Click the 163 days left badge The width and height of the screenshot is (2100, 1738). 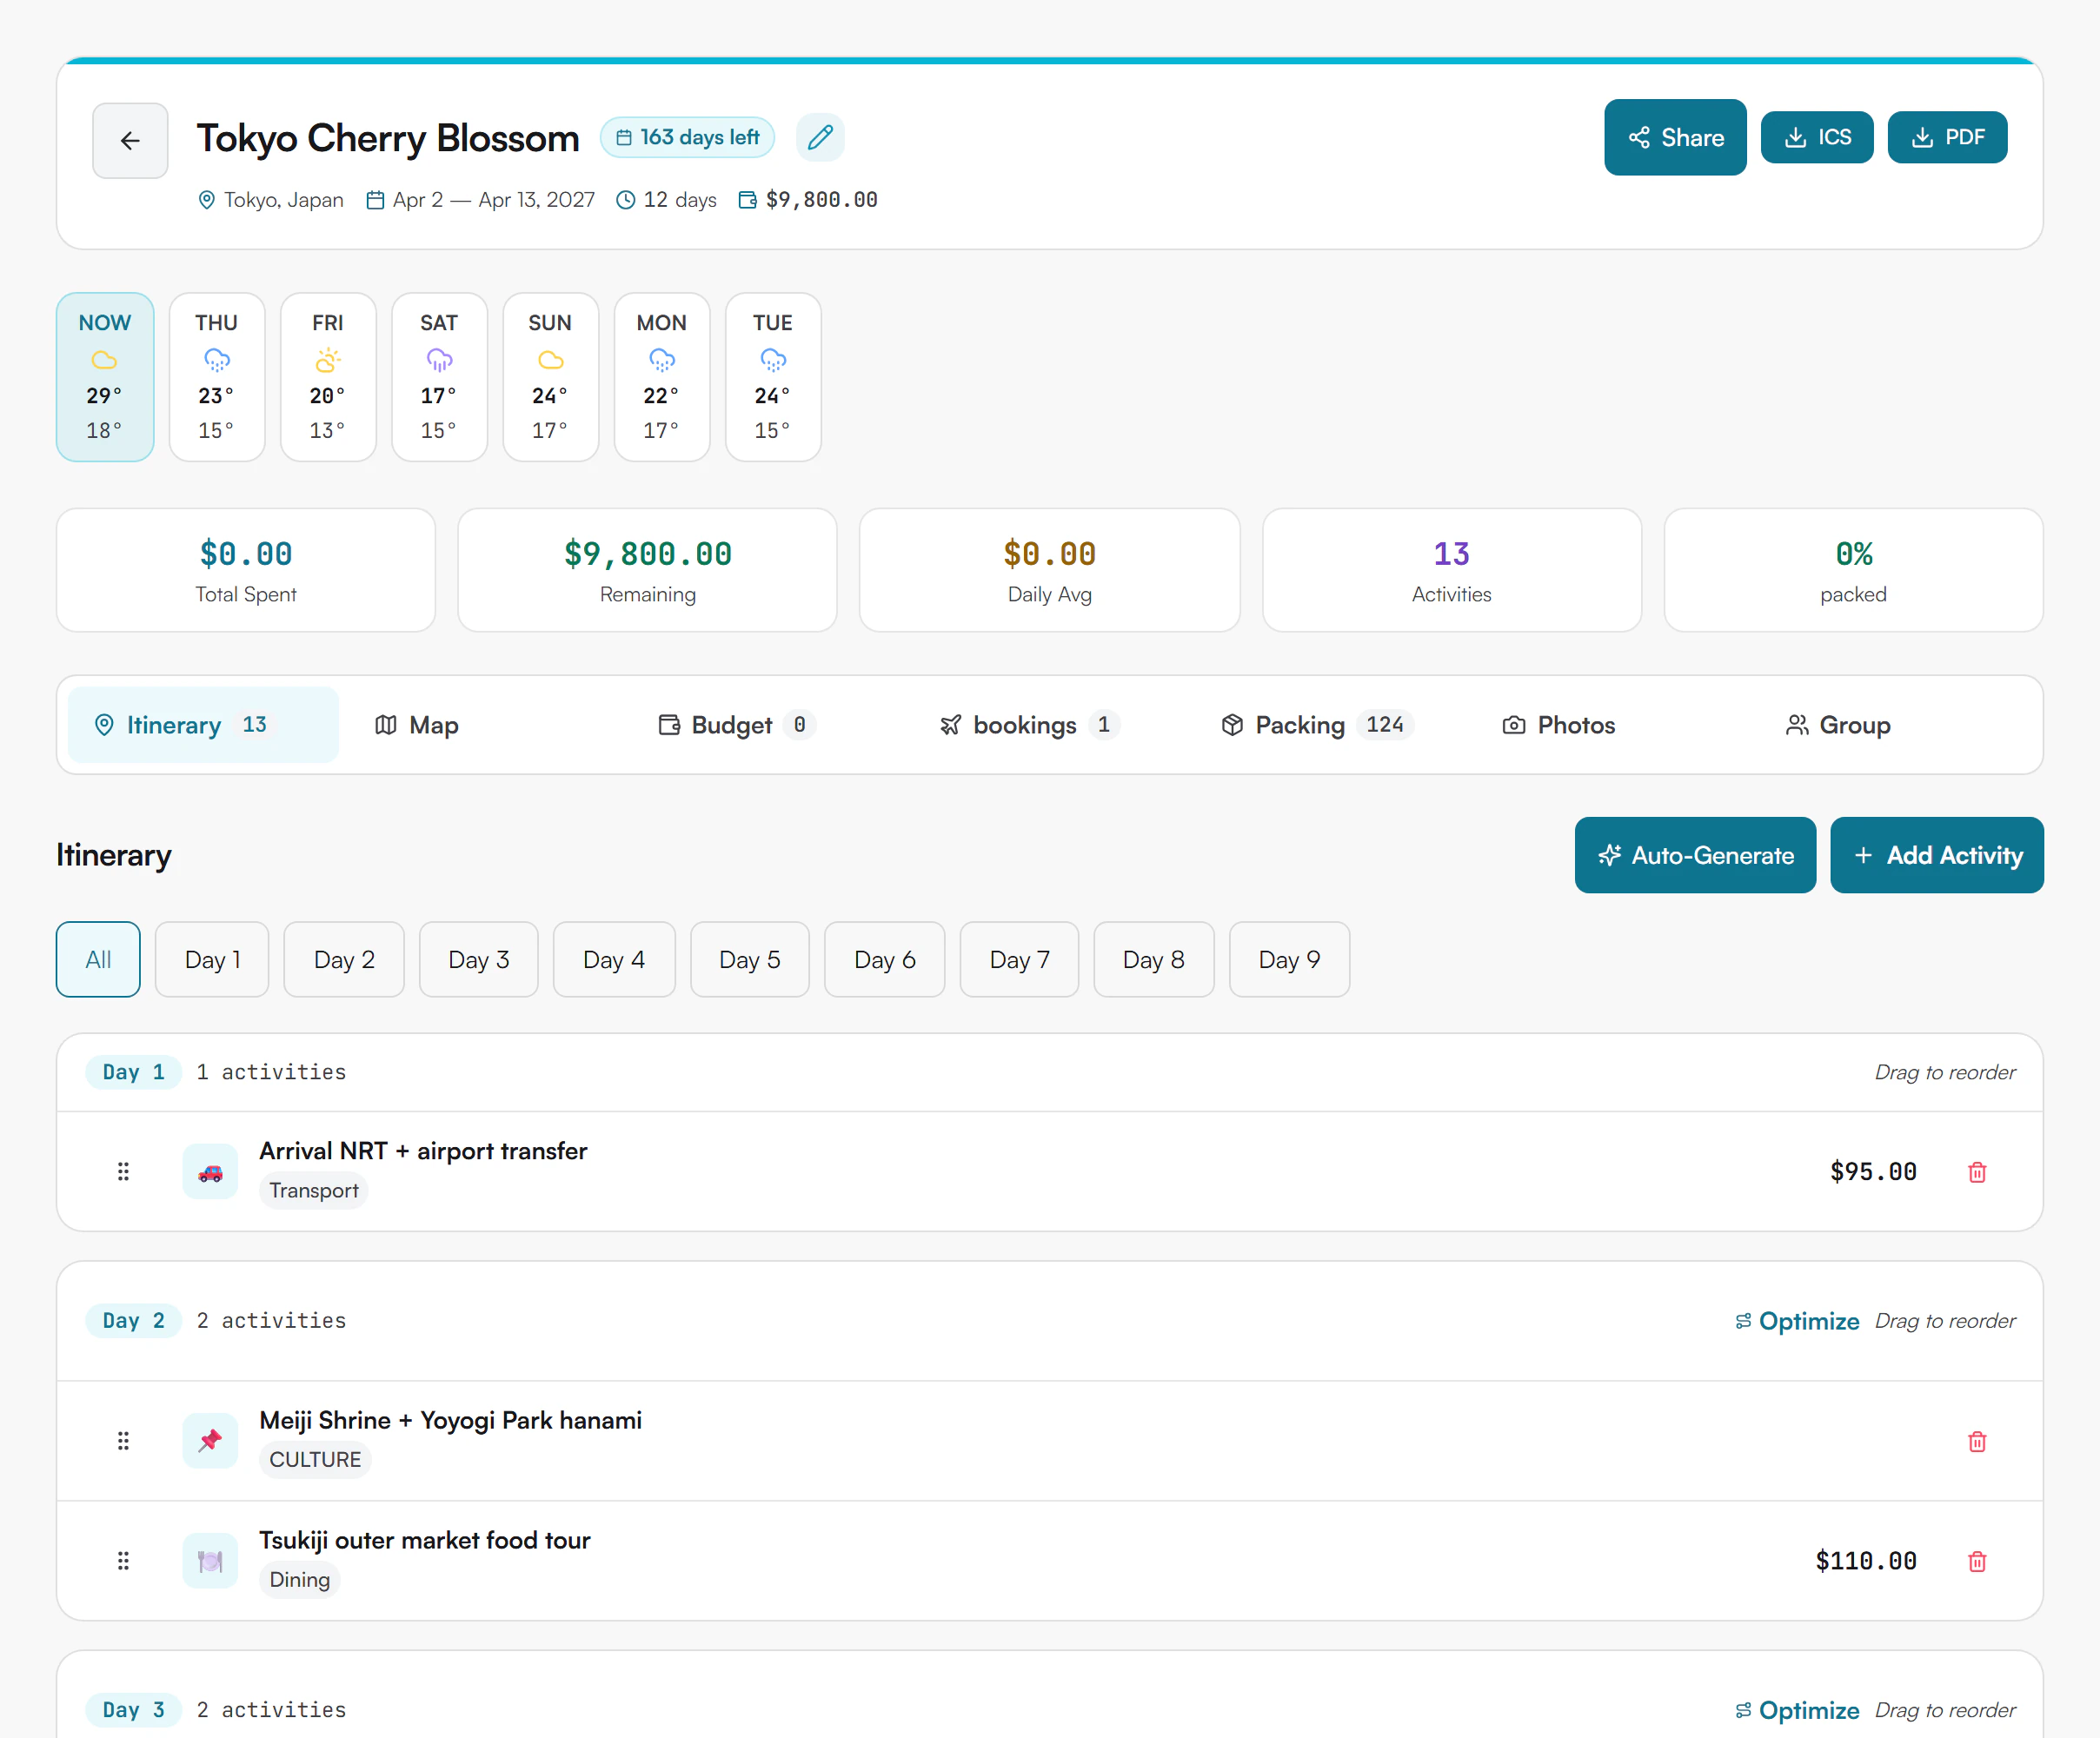[688, 137]
